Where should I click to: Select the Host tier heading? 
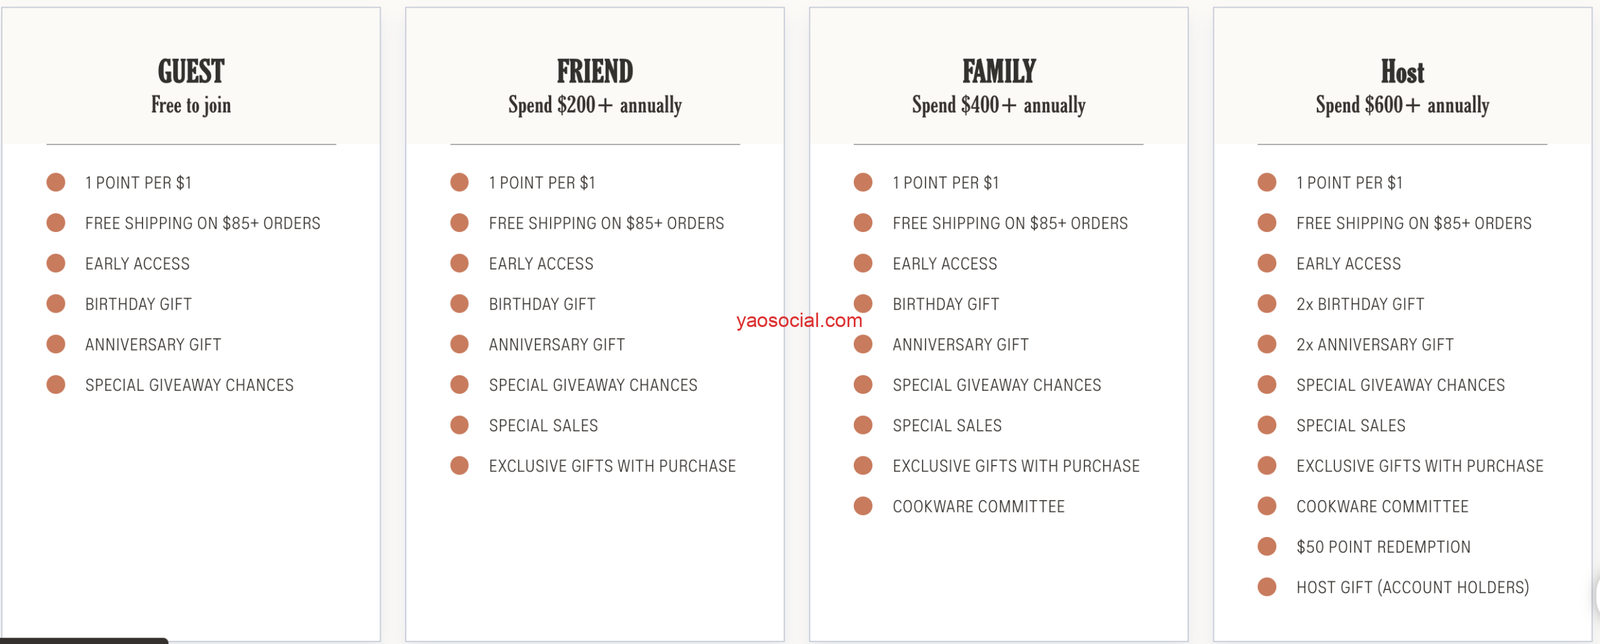click(x=1402, y=72)
